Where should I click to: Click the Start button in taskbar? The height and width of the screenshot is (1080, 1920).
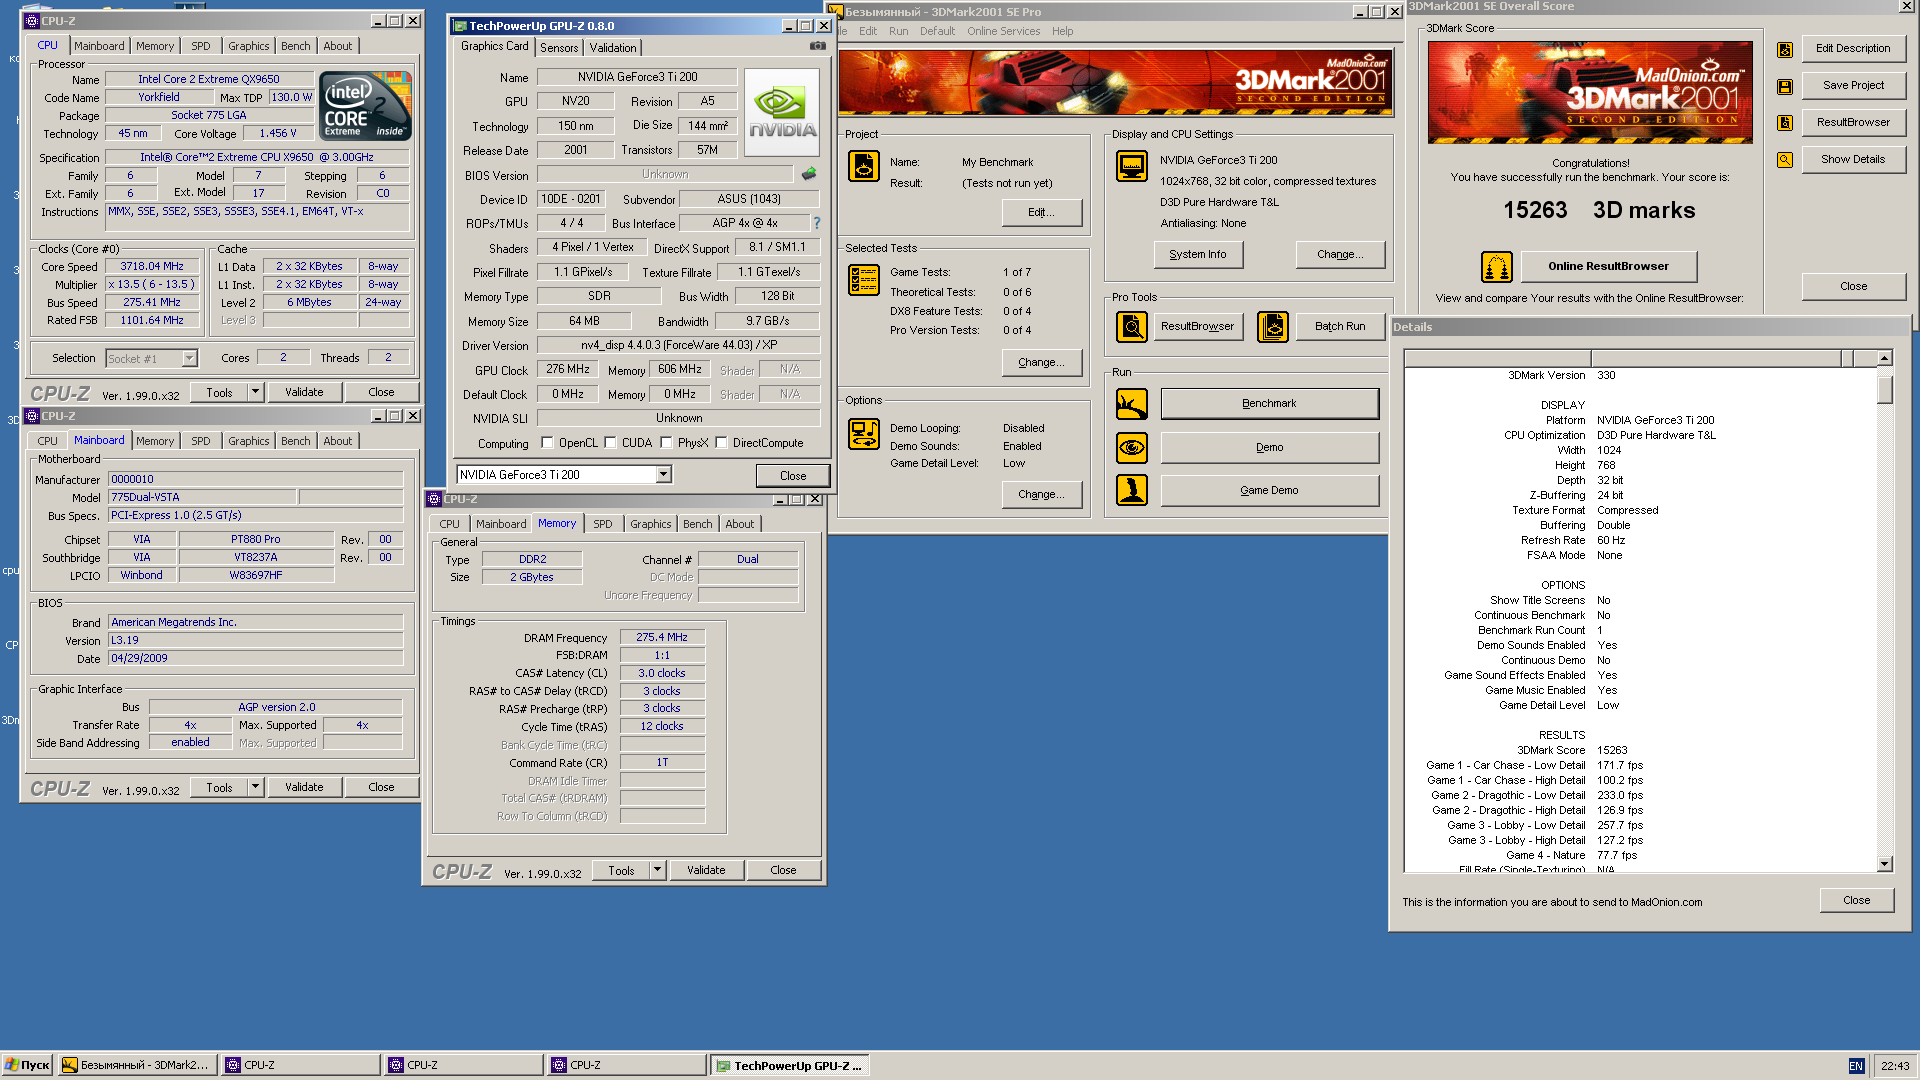pyautogui.click(x=28, y=1065)
